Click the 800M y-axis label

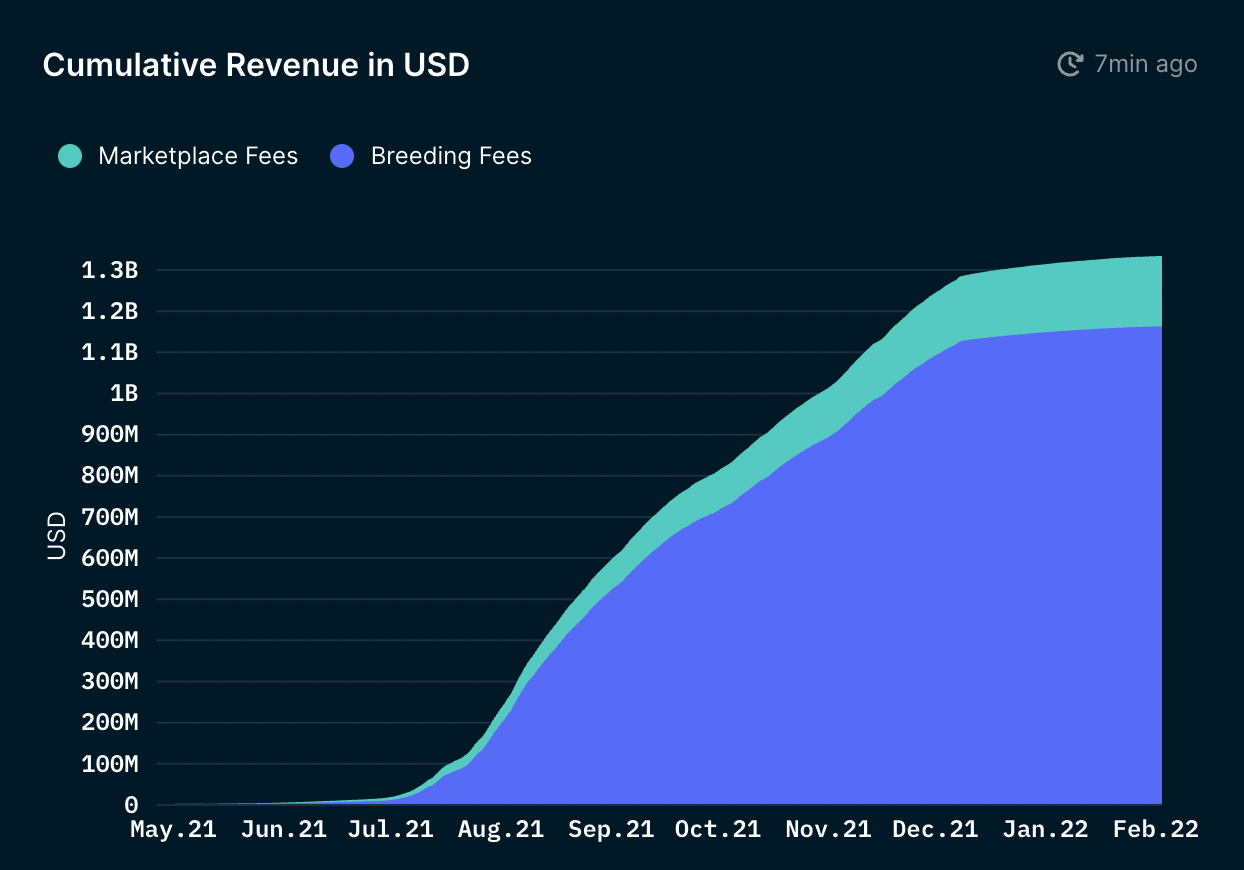click(110, 476)
